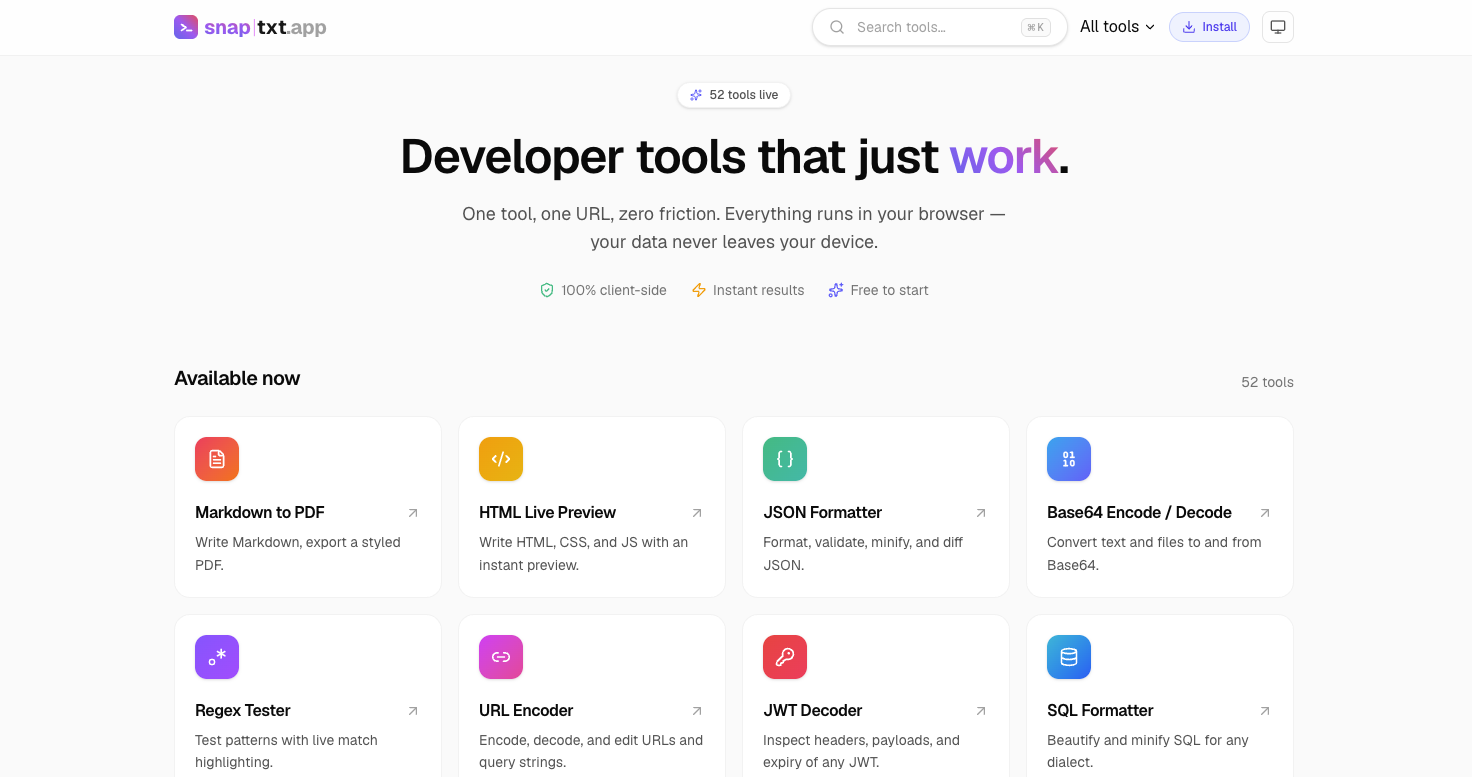Click the description Test patterns with live match highlighting
Screen dimensions: 1472x777
pos(286,751)
